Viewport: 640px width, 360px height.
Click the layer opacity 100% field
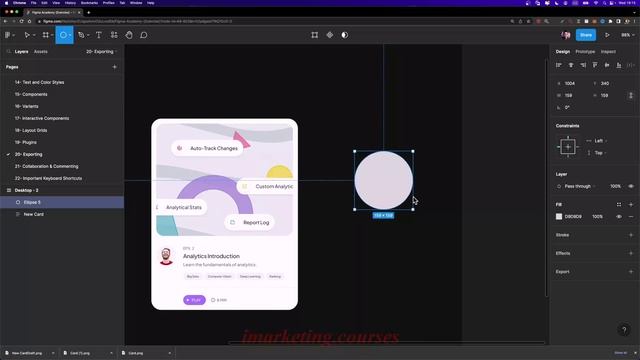(616, 186)
